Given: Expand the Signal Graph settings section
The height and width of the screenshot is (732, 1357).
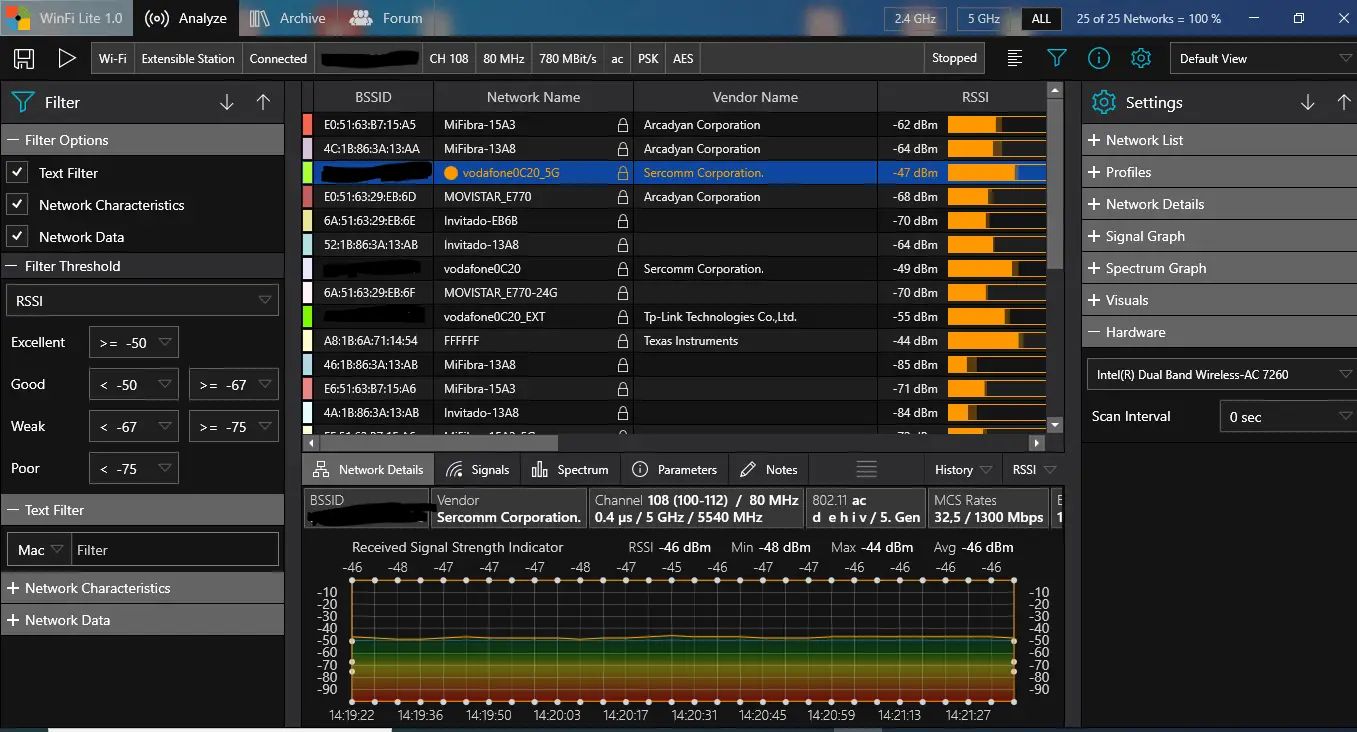Looking at the screenshot, I should pyautogui.click(x=1145, y=236).
